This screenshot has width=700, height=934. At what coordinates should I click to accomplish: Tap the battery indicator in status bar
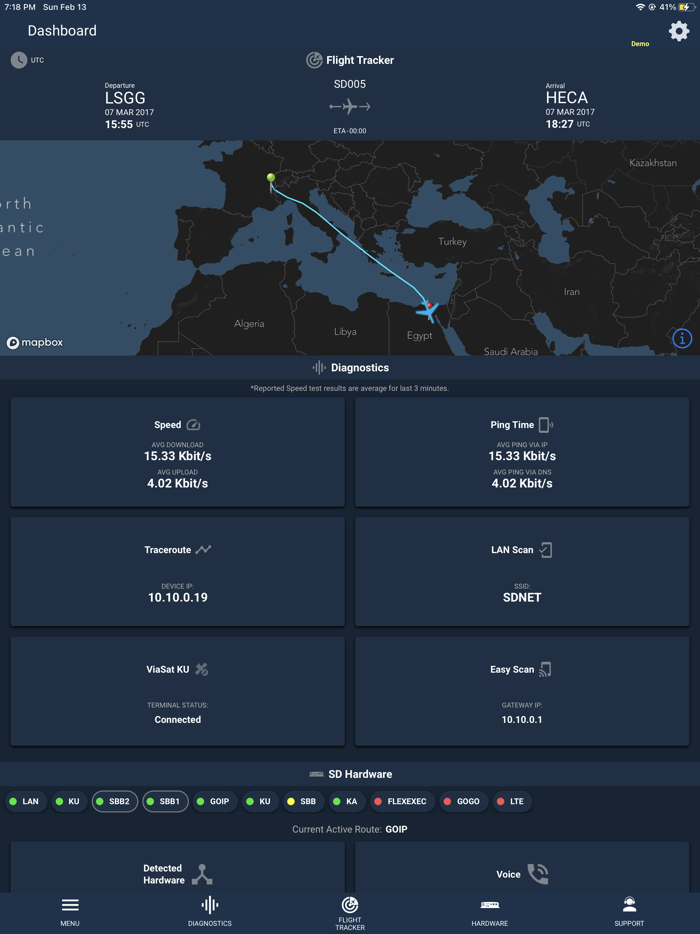[x=686, y=7]
